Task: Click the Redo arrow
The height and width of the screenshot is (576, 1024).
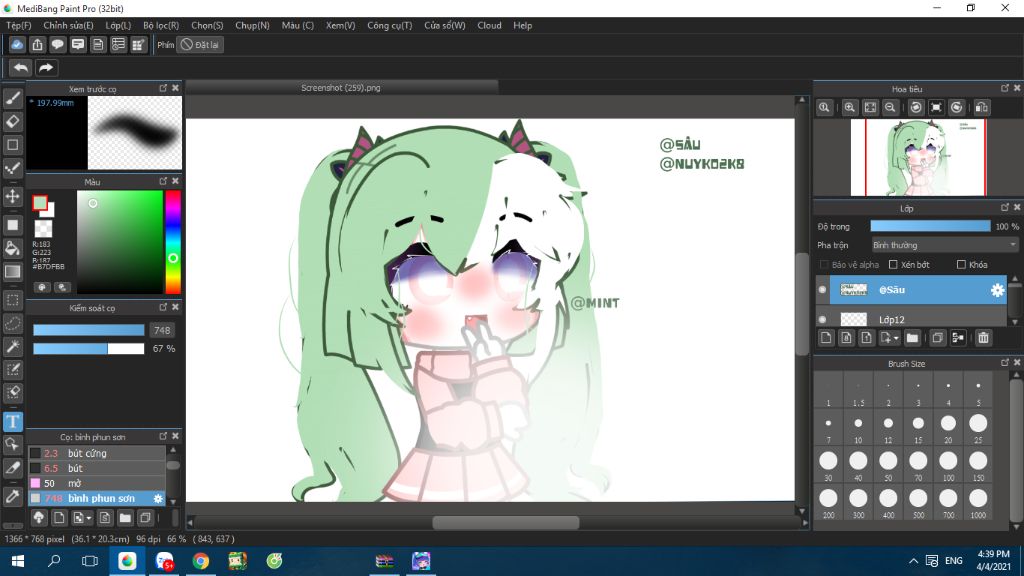Action: tap(46, 67)
